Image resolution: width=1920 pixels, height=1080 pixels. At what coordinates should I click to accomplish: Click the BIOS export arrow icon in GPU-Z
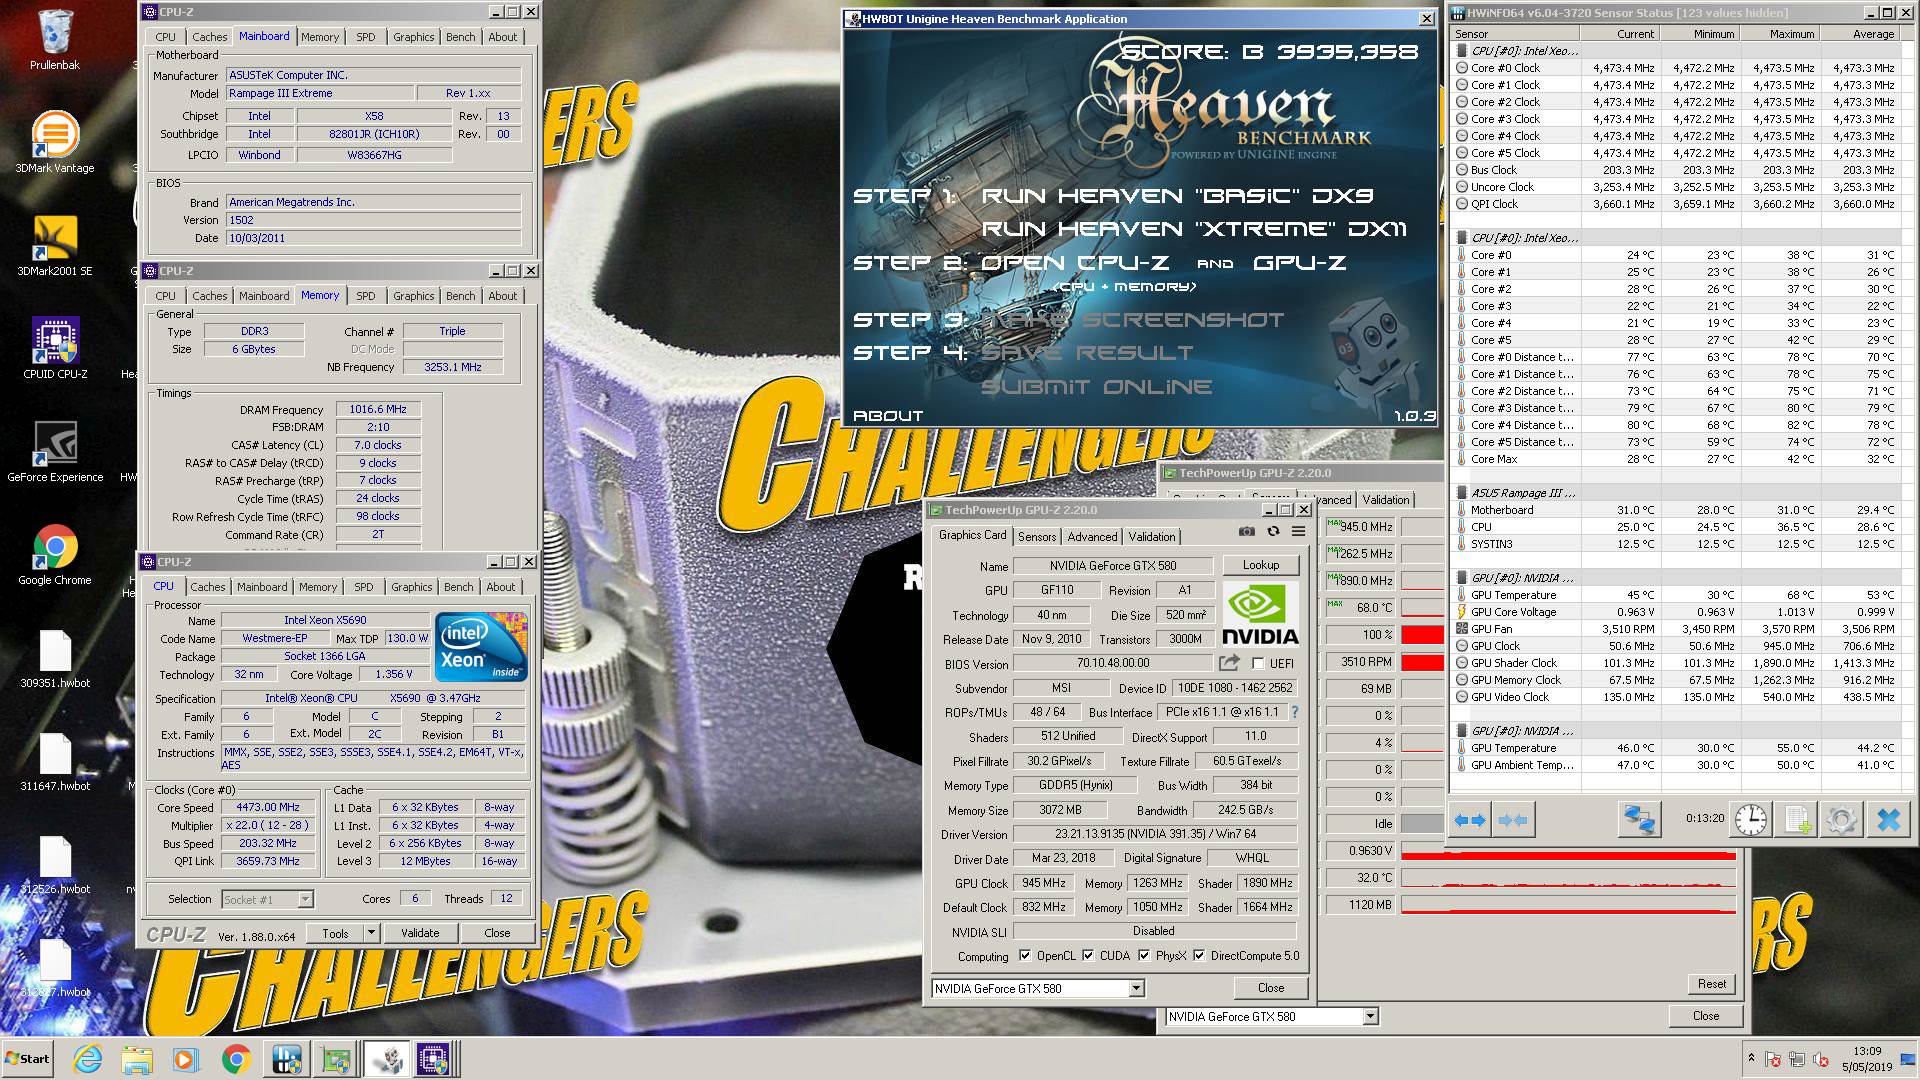click(1229, 663)
